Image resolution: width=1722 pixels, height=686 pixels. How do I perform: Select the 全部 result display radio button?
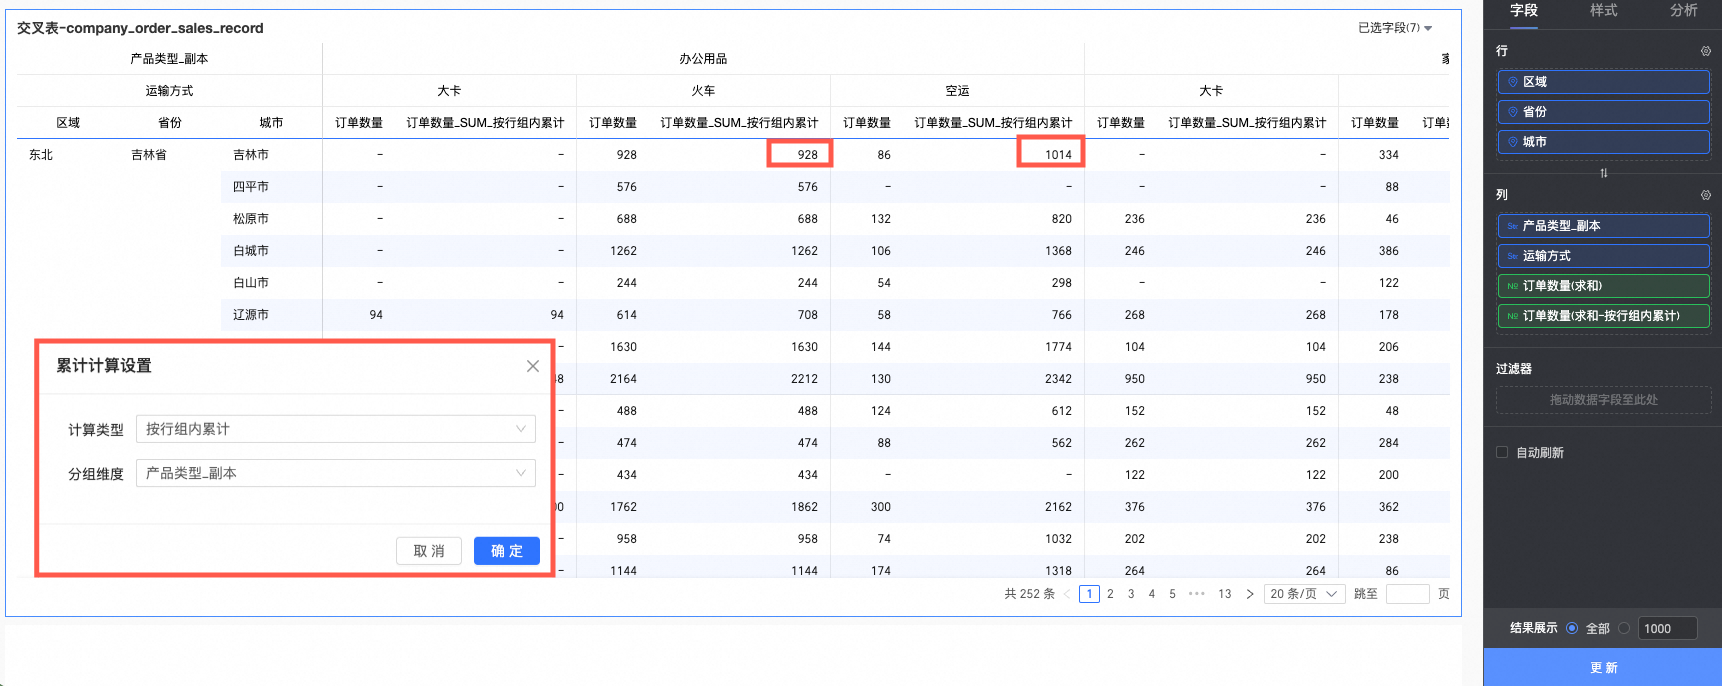coord(1572,628)
